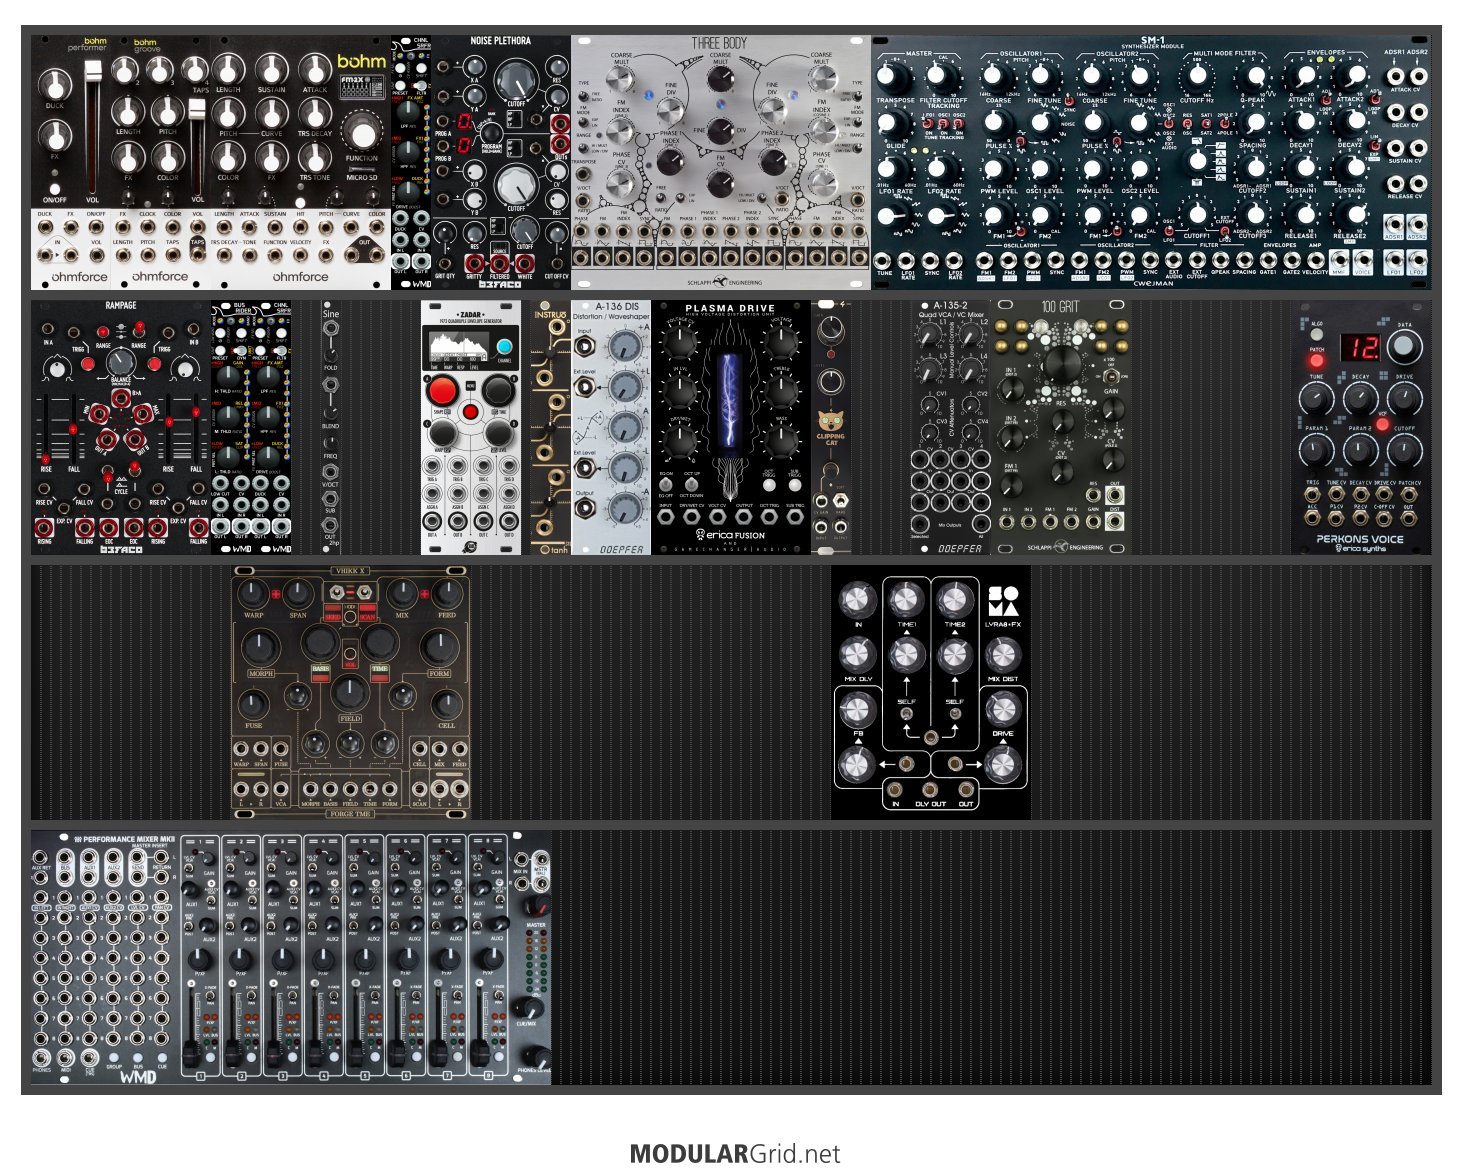Click the MIX DLY knob on LYRA8-FX
1472x1175 pixels.
click(x=857, y=655)
